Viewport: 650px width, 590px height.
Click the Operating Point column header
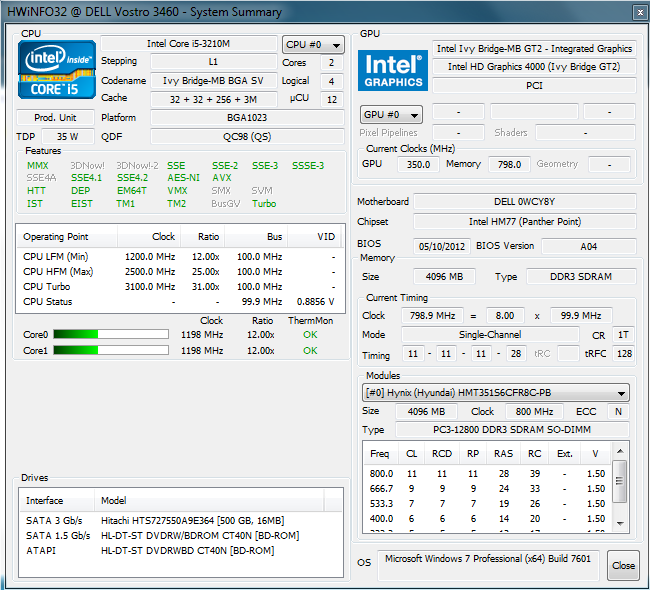(x=67, y=237)
